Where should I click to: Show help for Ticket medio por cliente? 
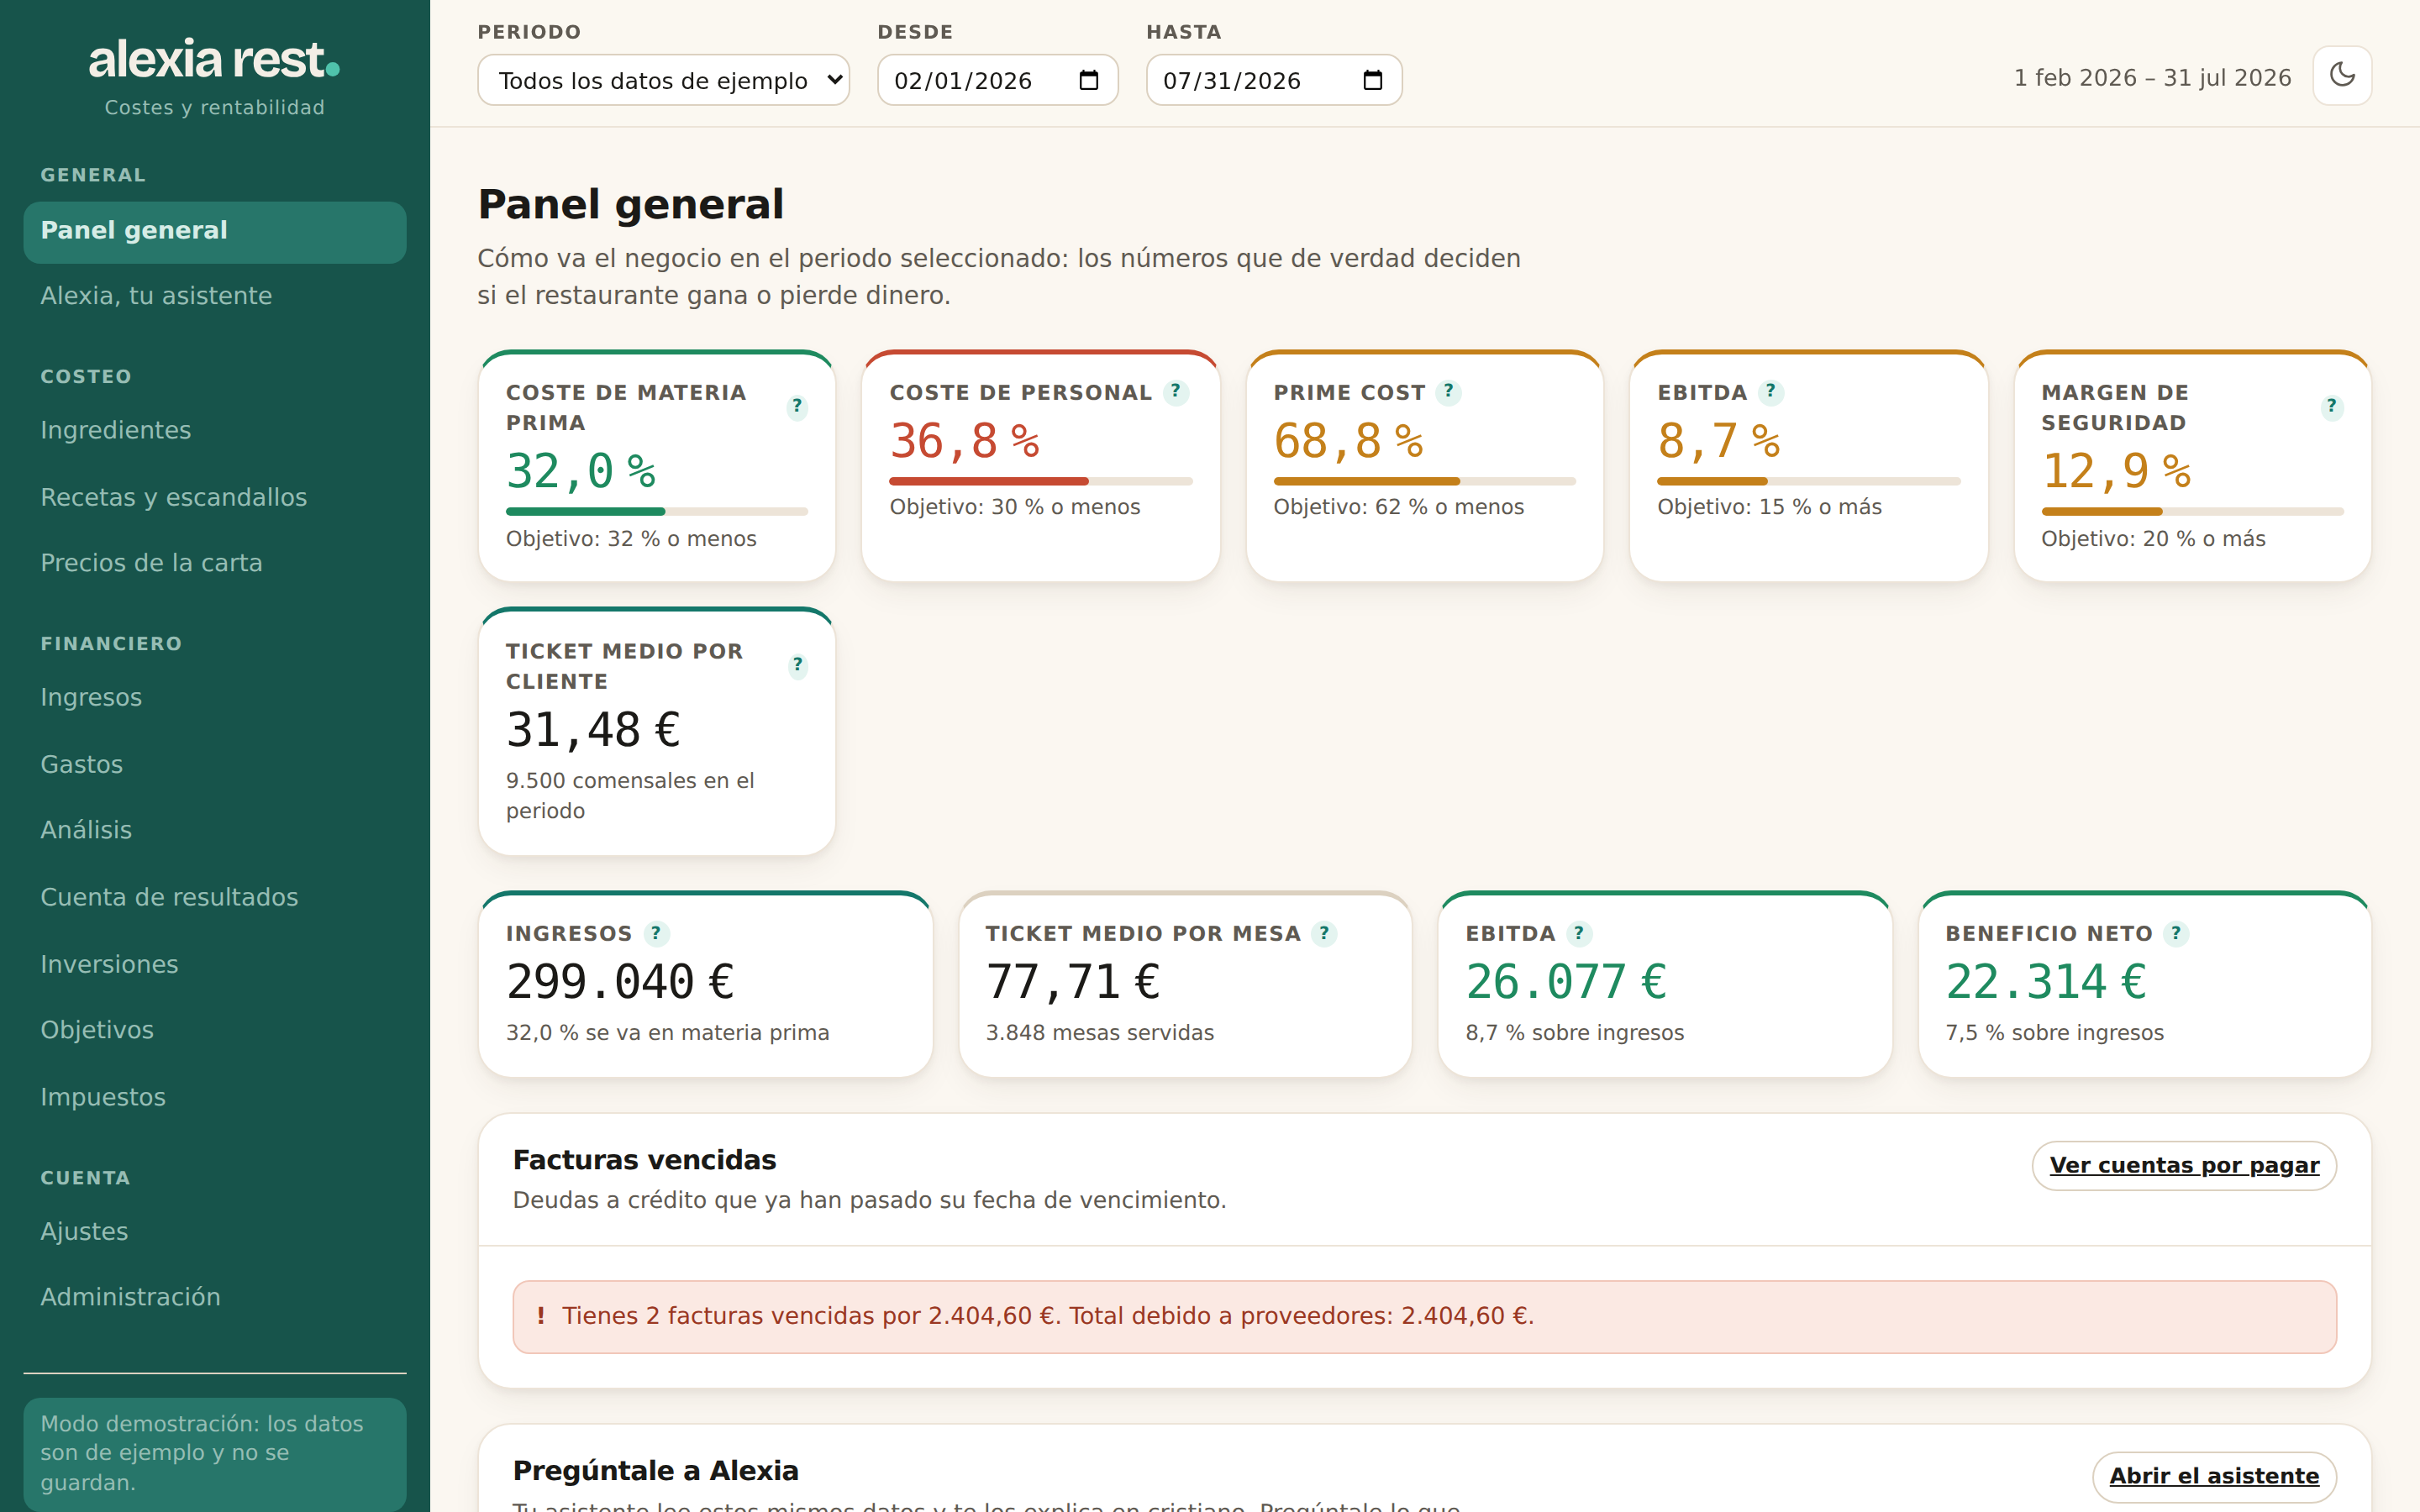797,666
